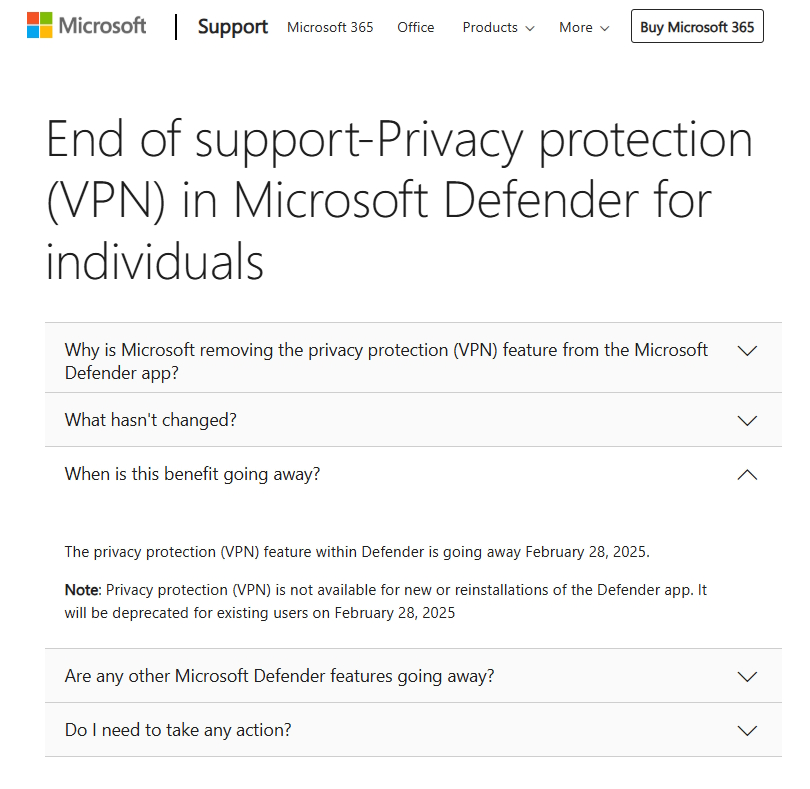This screenshot has height=789, width=810.
Task: Click the upward chevron on 'When is this benefit going away?'
Action: (747, 474)
